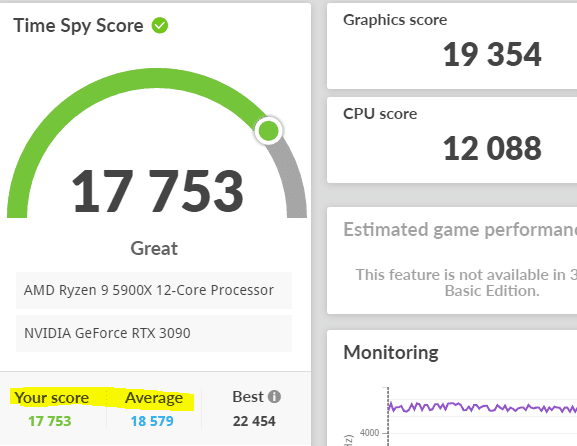Open the CPU score card
This screenshot has height=446, width=577.
[452, 140]
